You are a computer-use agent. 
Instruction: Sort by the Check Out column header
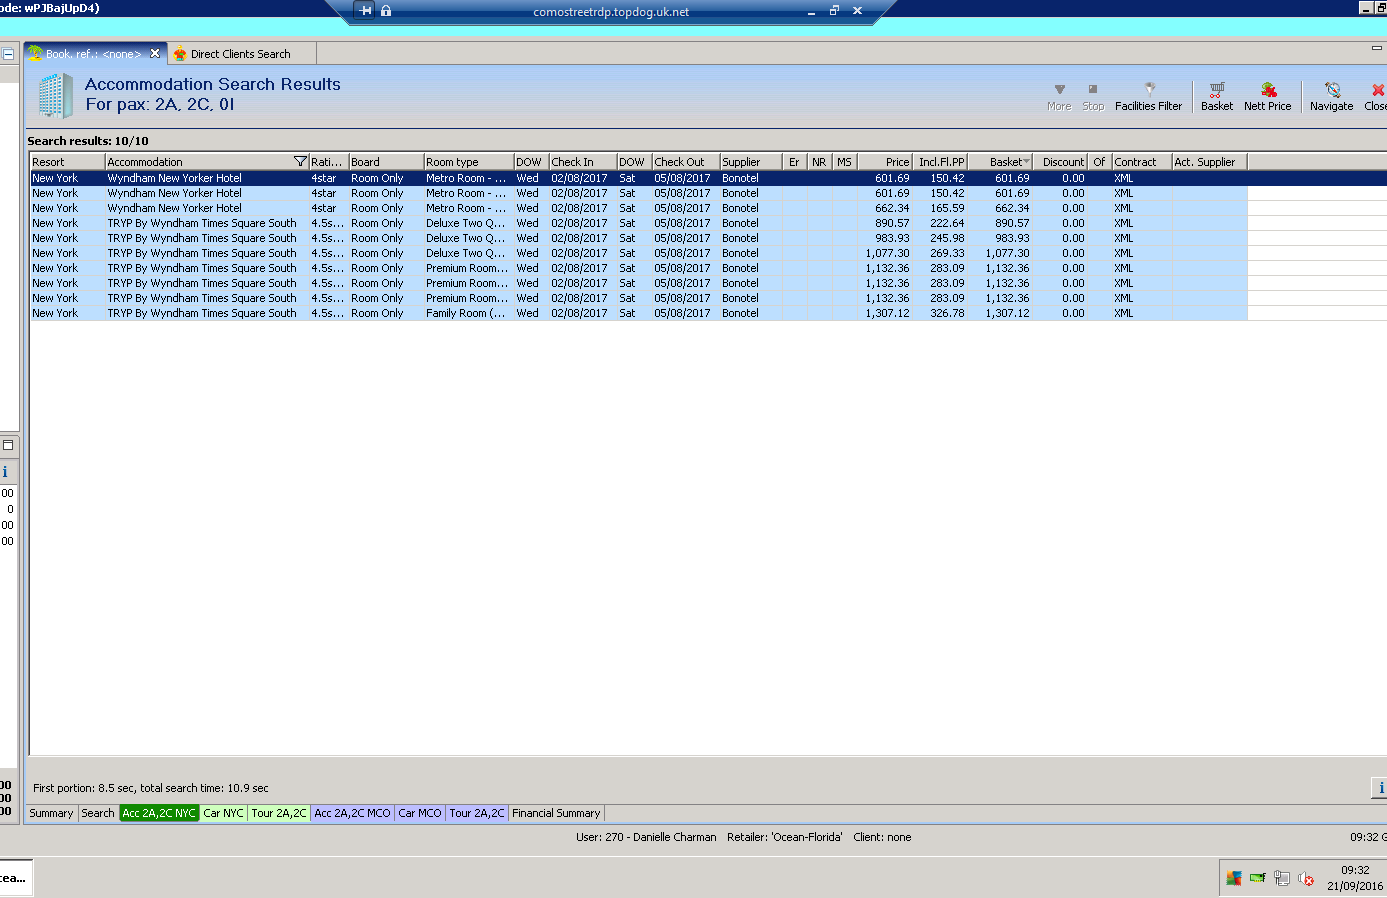pos(686,162)
